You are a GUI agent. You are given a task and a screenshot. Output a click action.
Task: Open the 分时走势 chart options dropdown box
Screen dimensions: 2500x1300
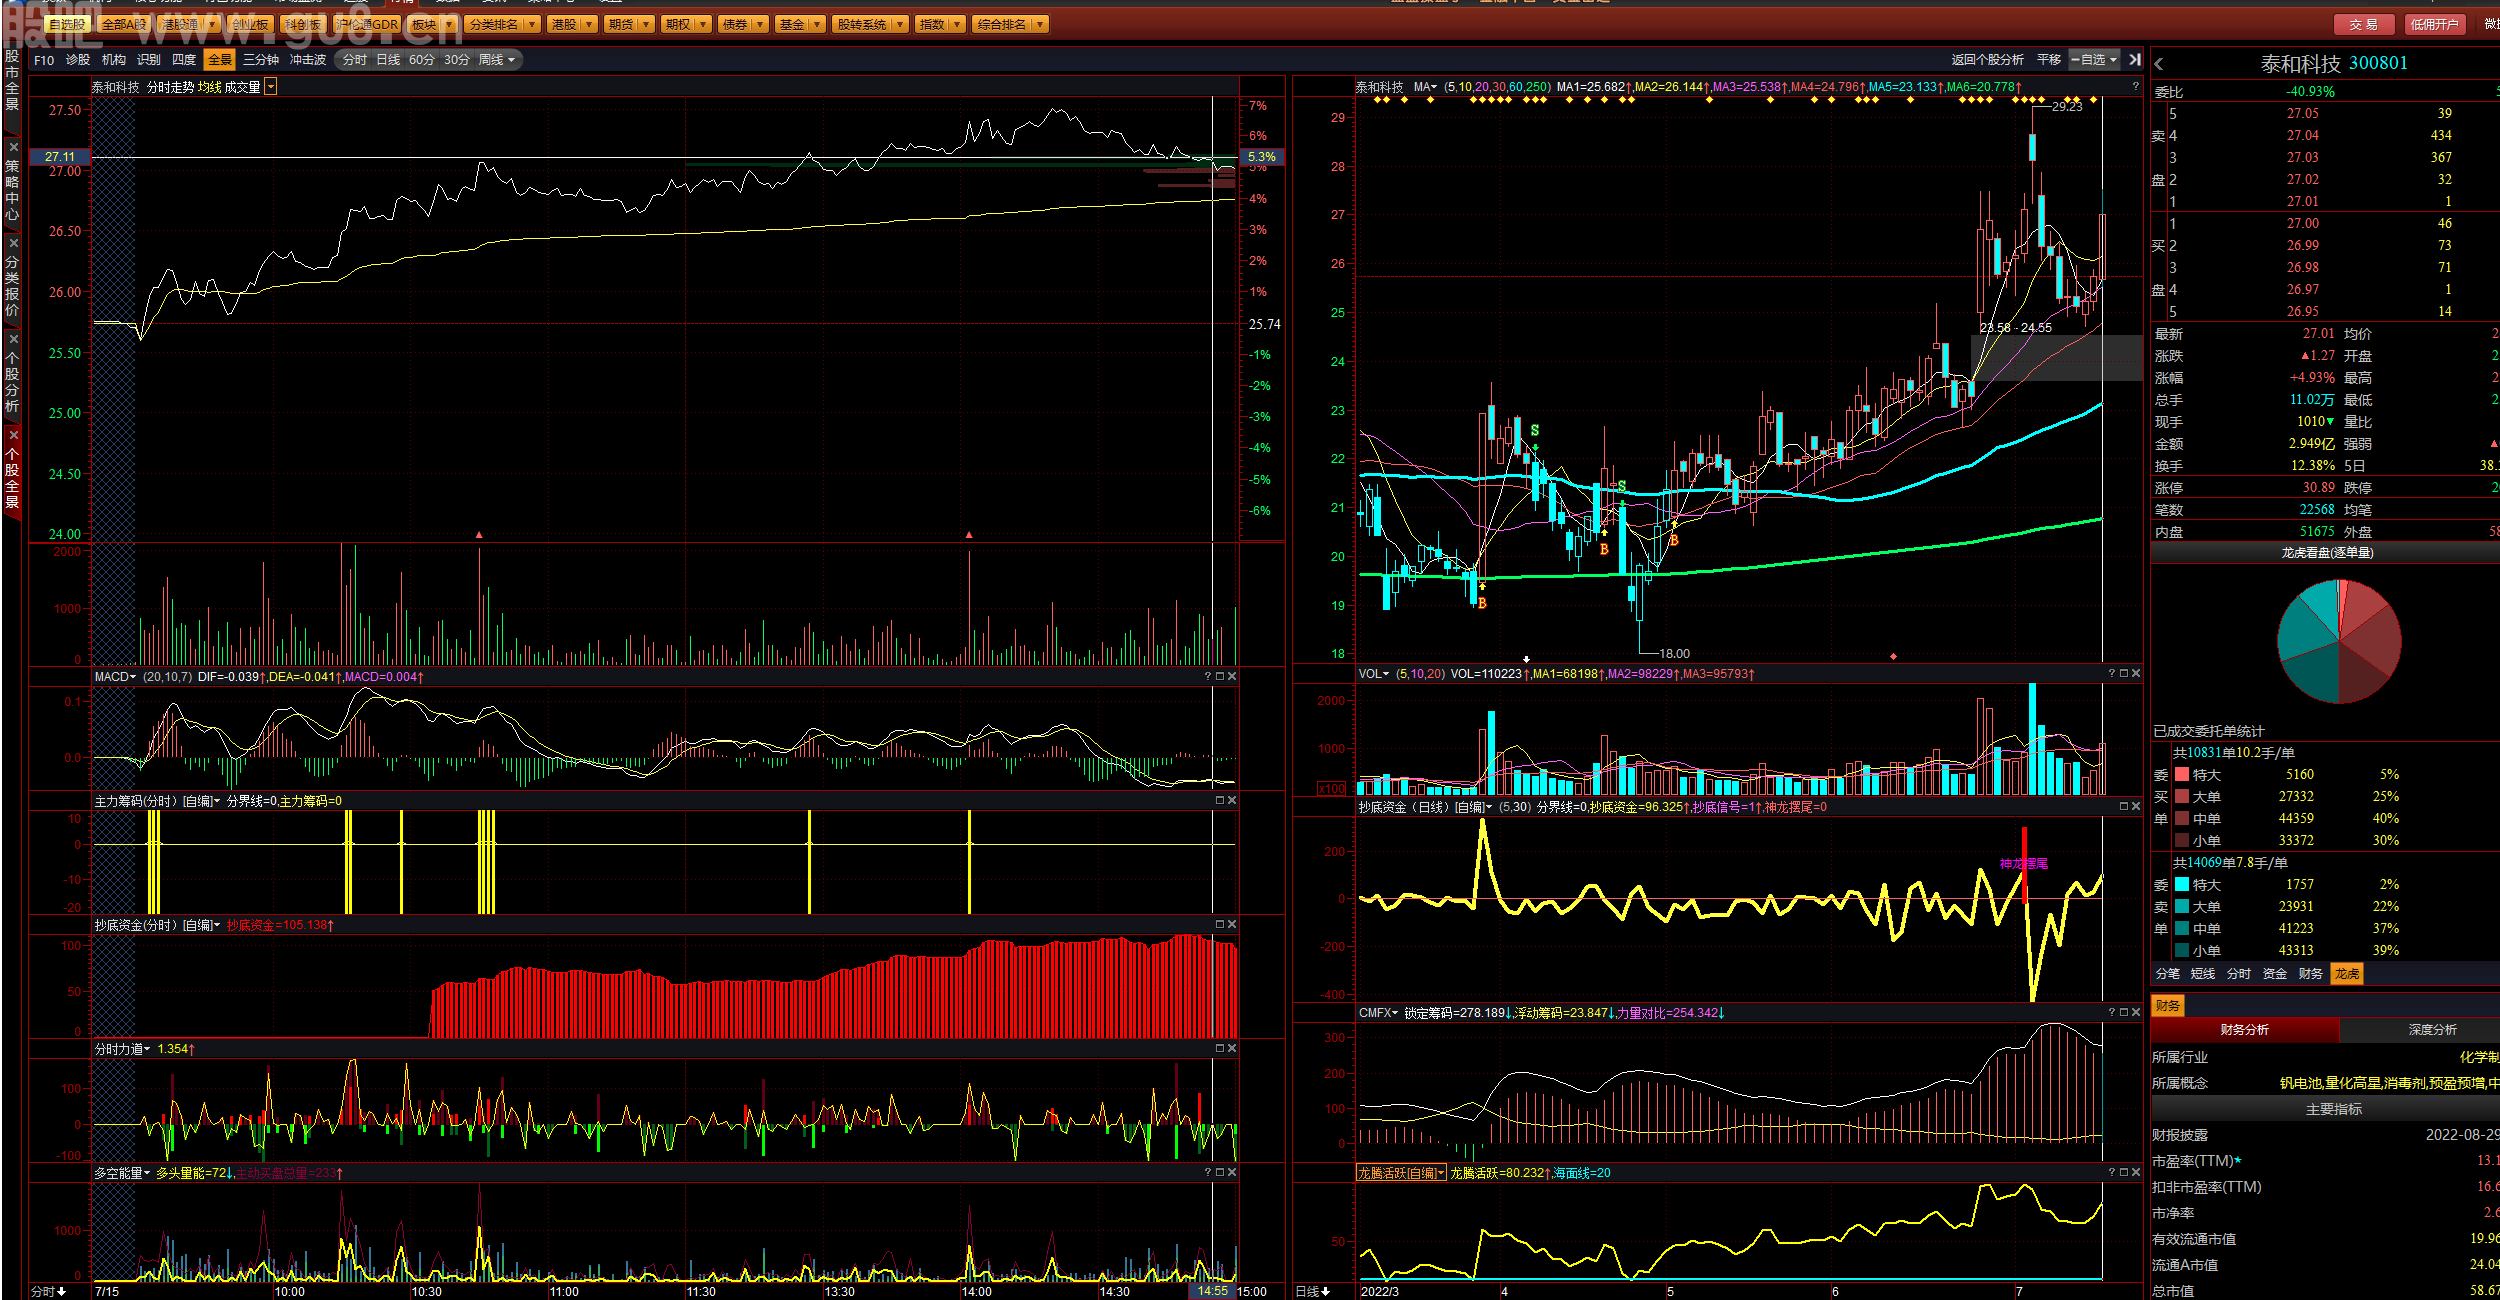(x=271, y=88)
